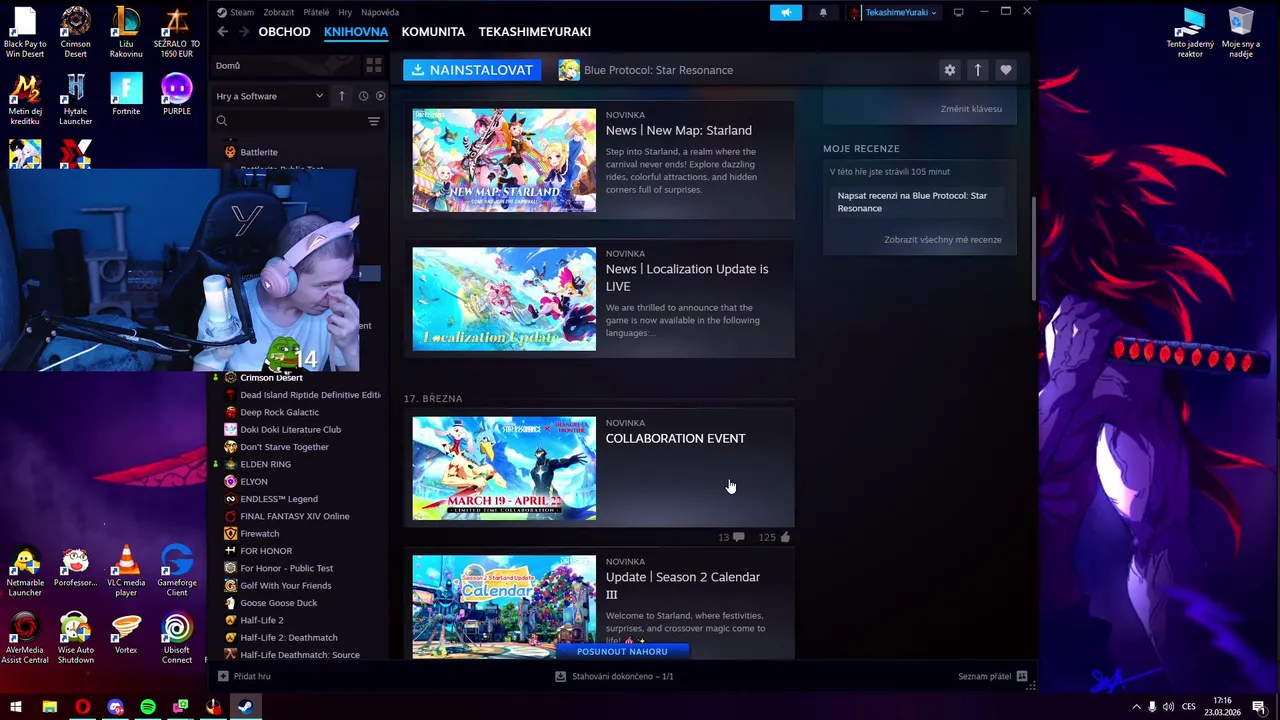Toggle the sort order arrow by Hry a Software

point(342,96)
